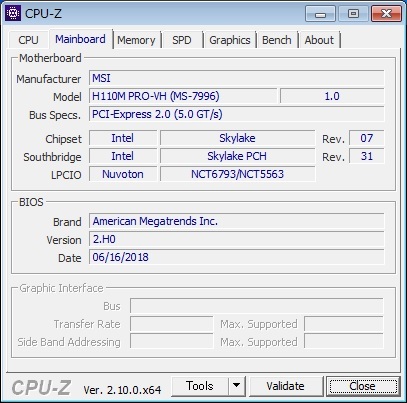
Task: Maximize the CPU-Z window
Action: coord(353,14)
